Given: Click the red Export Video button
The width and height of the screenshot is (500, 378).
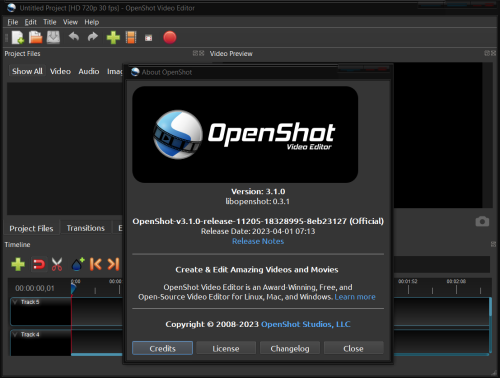Looking at the screenshot, I should coord(170,37).
